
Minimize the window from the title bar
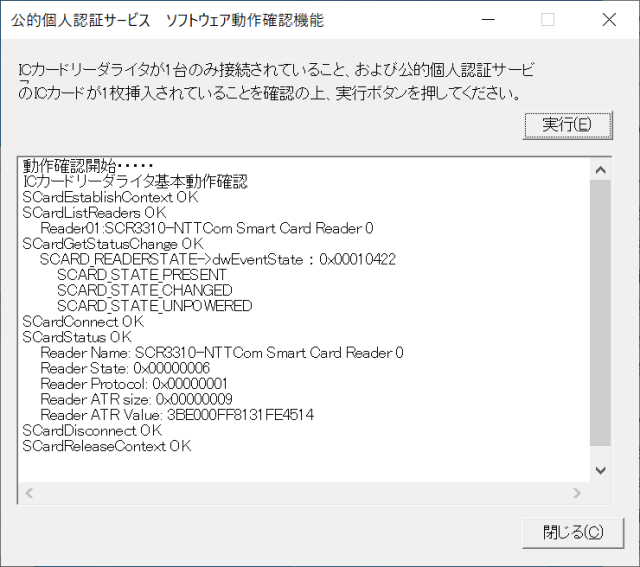pos(488,20)
